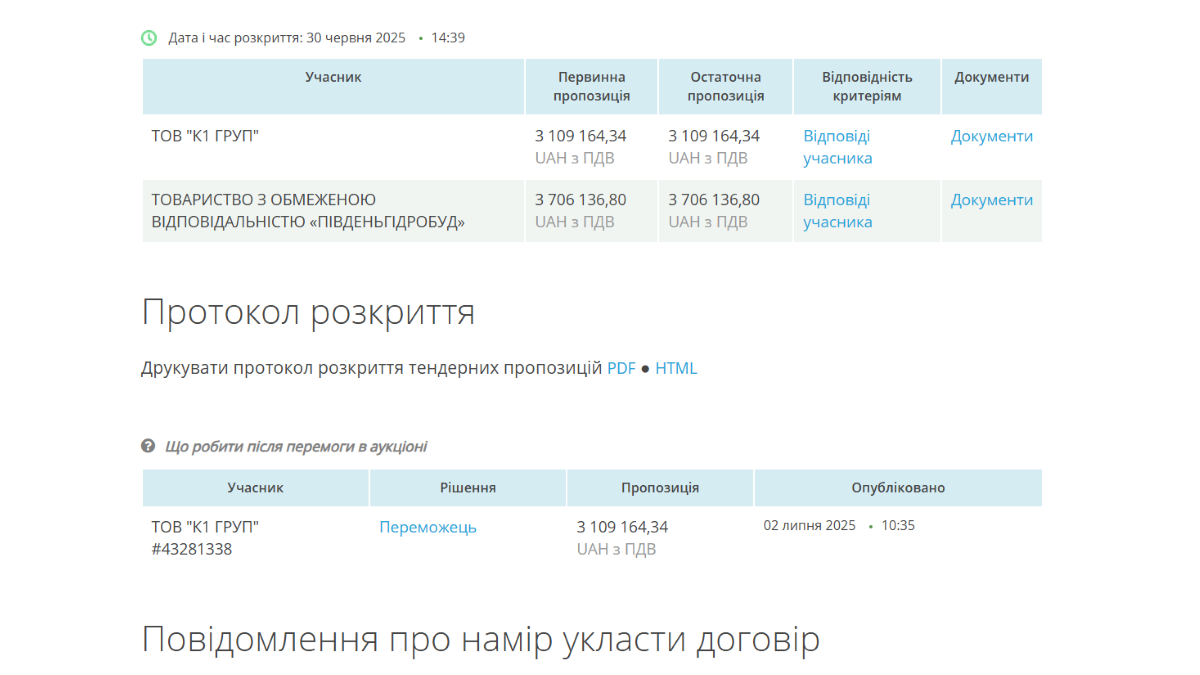Viewport: 1200px width, 675px height.
Task: Click Учасник header in the winner table
Action: point(256,488)
